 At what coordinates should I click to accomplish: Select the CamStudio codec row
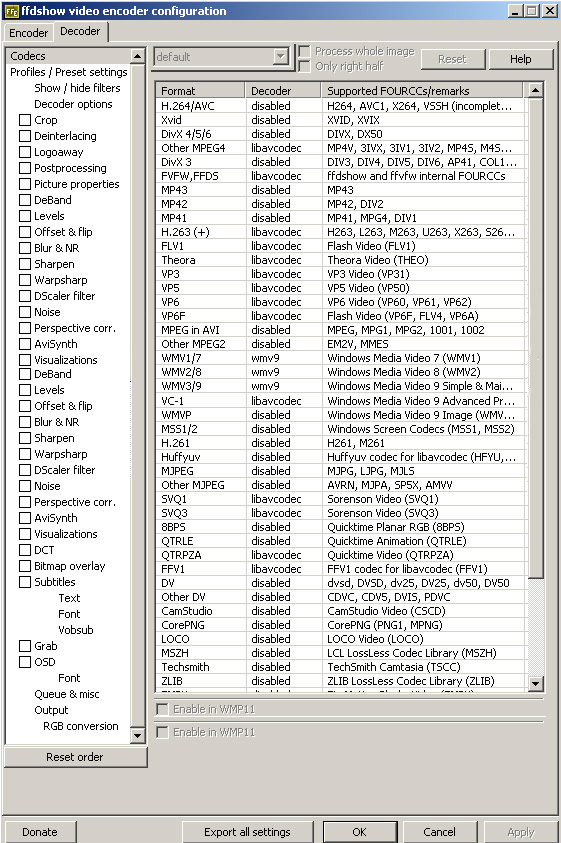pyautogui.click(x=341, y=611)
